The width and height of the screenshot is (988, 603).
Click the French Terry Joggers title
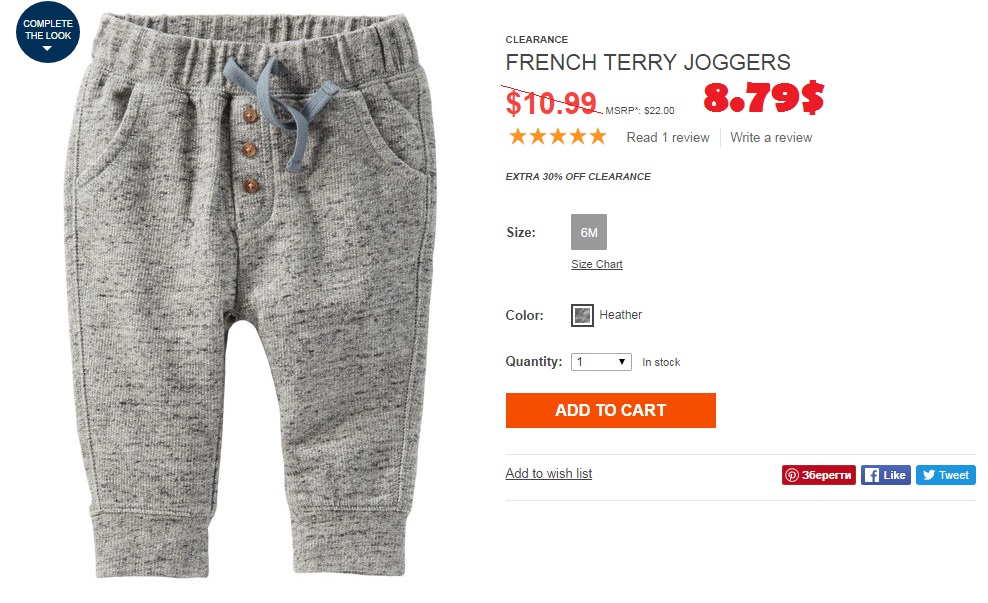[648, 62]
